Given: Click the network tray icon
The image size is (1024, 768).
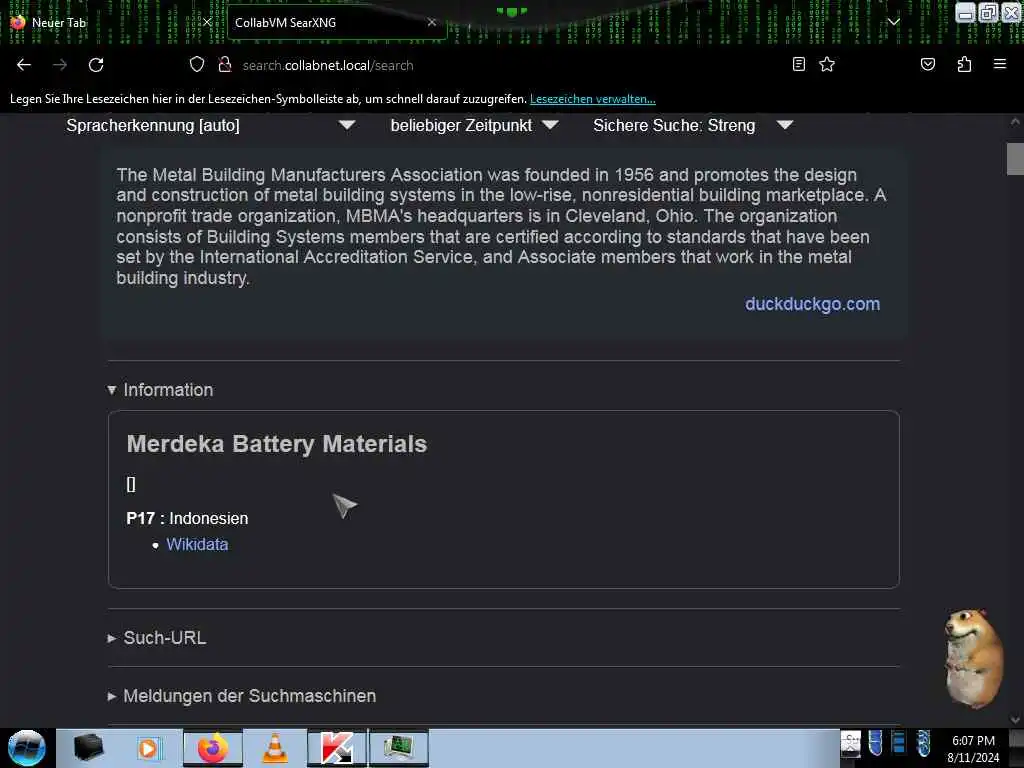Looking at the screenshot, I should (x=899, y=743).
